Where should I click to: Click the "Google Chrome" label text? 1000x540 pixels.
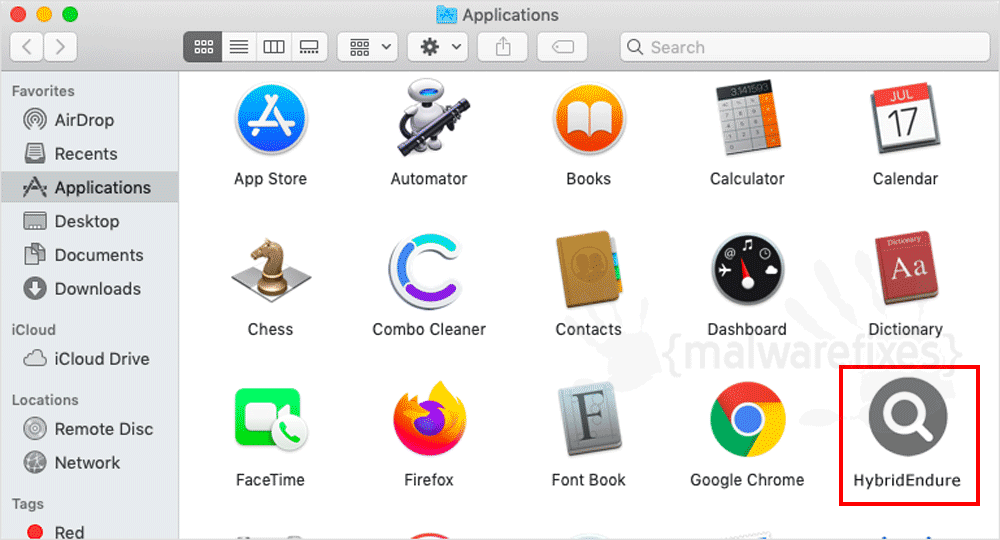click(747, 480)
